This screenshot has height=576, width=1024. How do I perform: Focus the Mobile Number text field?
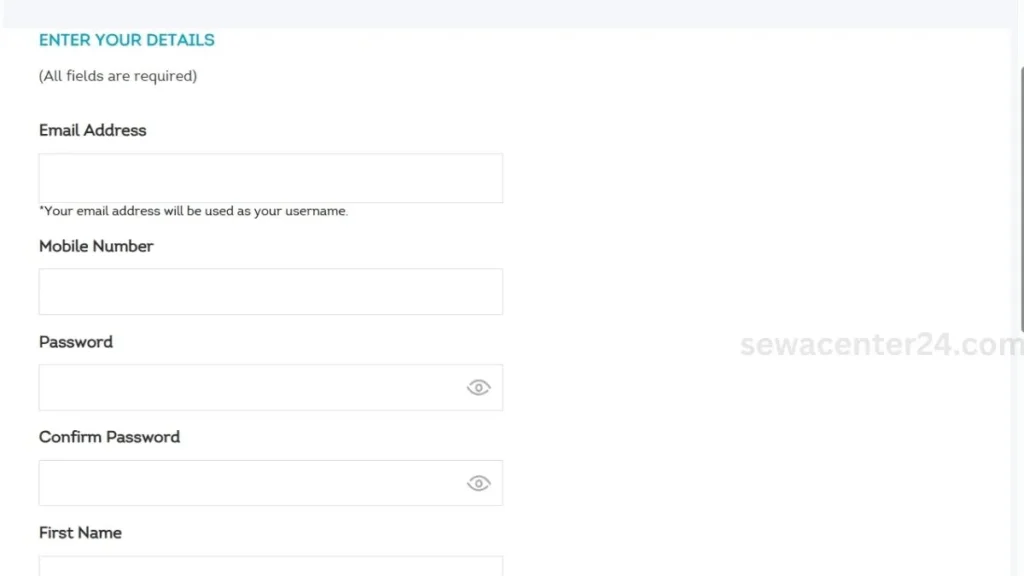point(270,292)
